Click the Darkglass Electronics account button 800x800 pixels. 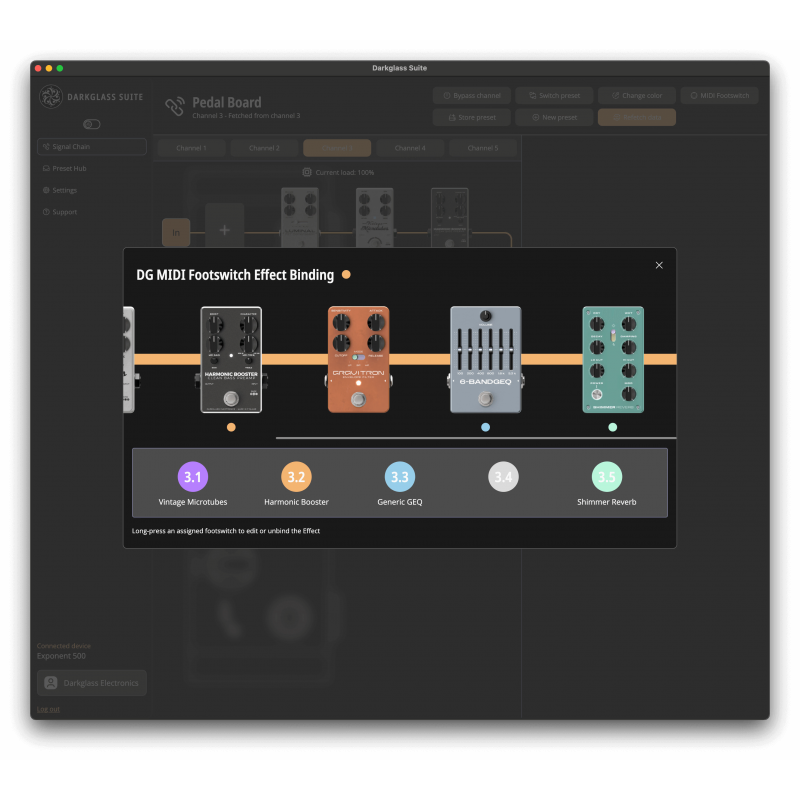tap(92, 683)
